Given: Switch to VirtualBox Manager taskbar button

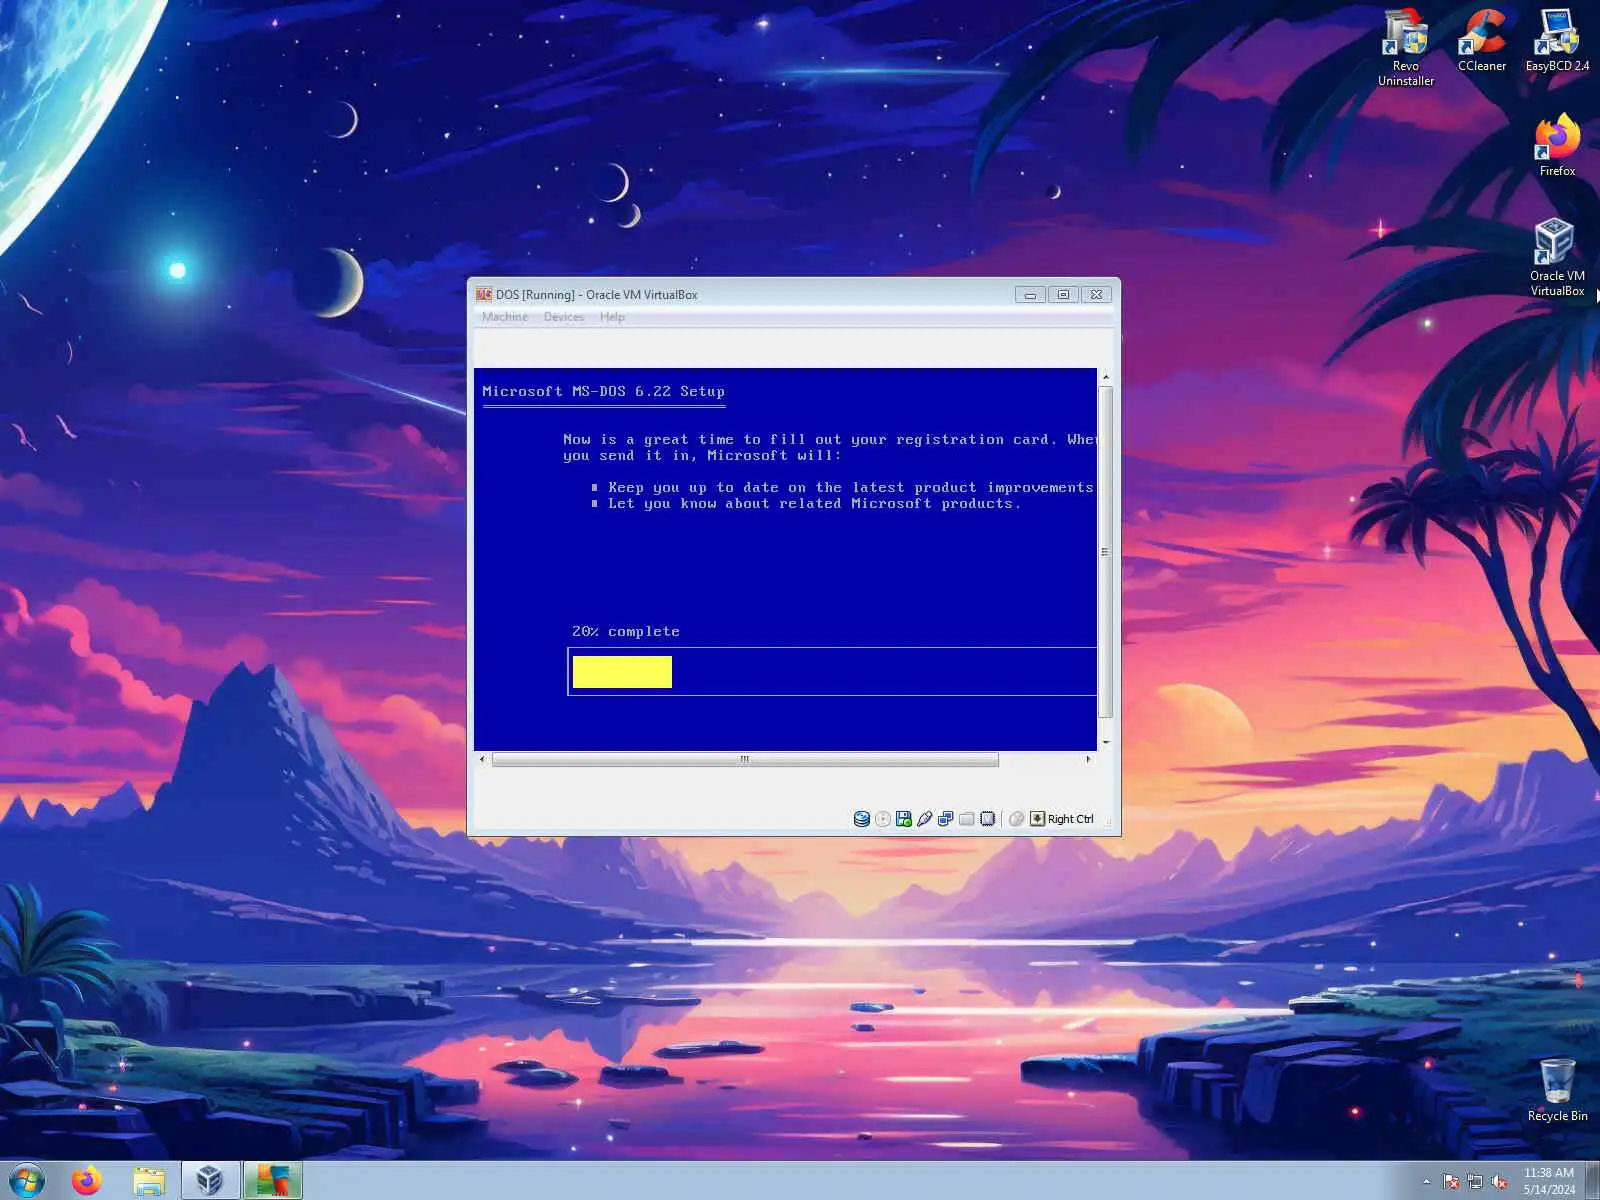Looking at the screenshot, I should coord(210,1181).
